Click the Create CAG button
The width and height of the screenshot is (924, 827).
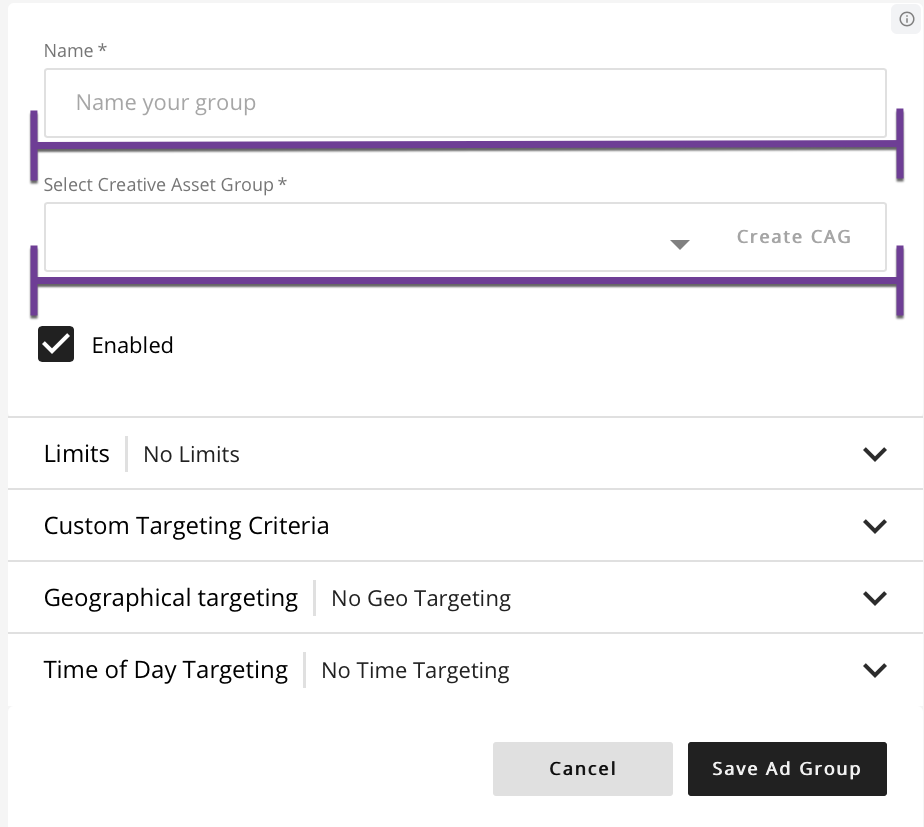[794, 236]
